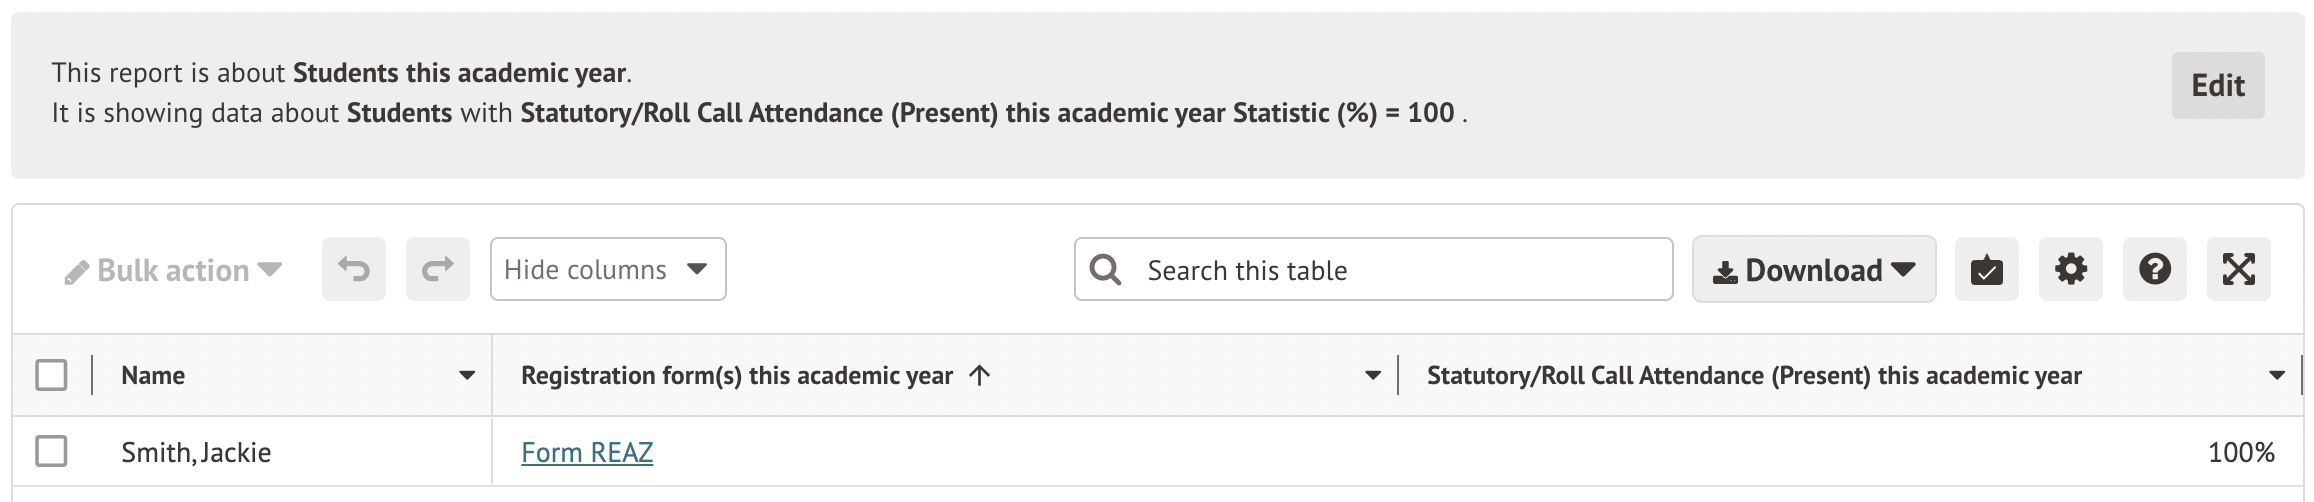This screenshot has width=2314, height=502.
Task: Expand table to fullscreen
Action: pyautogui.click(x=2238, y=269)
